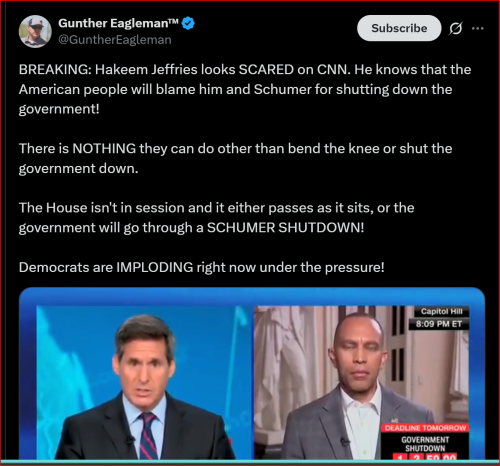Click the 'GOVERNMENT SHUTDOWN' countdown box

[x=425, y=444]
